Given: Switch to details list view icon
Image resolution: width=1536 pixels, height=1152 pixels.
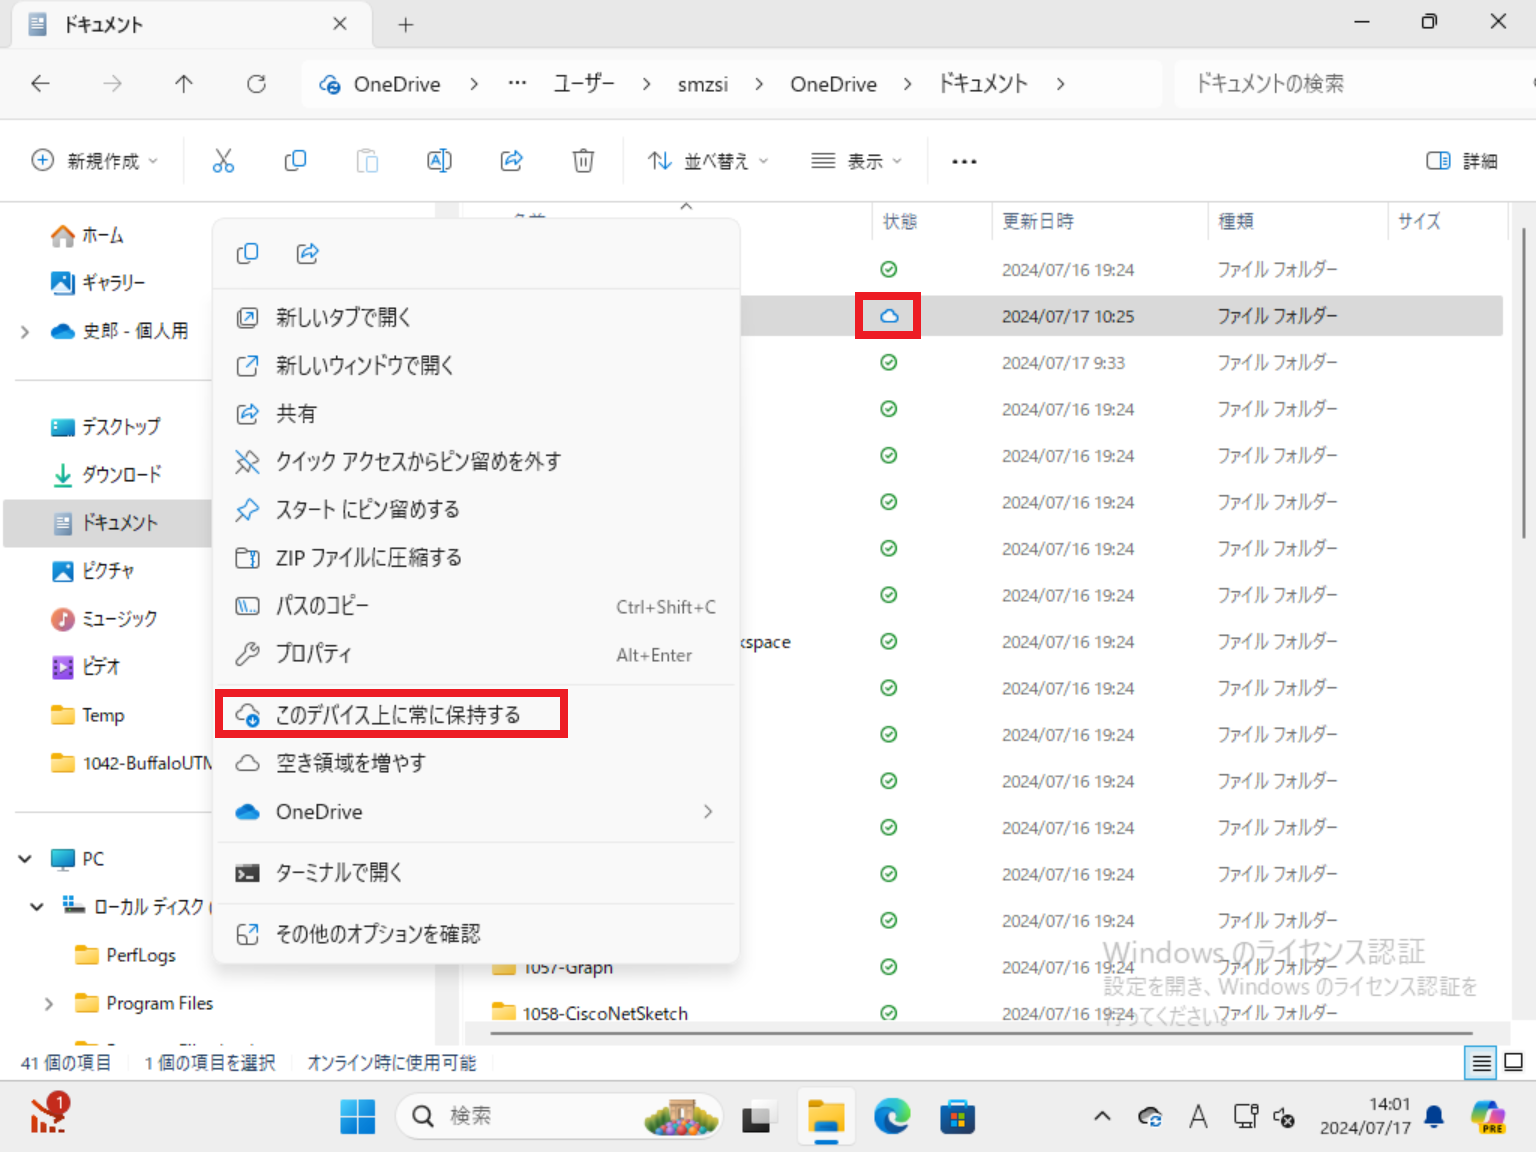Looking at the screenshot, I should click(x=1480, y=1063).
